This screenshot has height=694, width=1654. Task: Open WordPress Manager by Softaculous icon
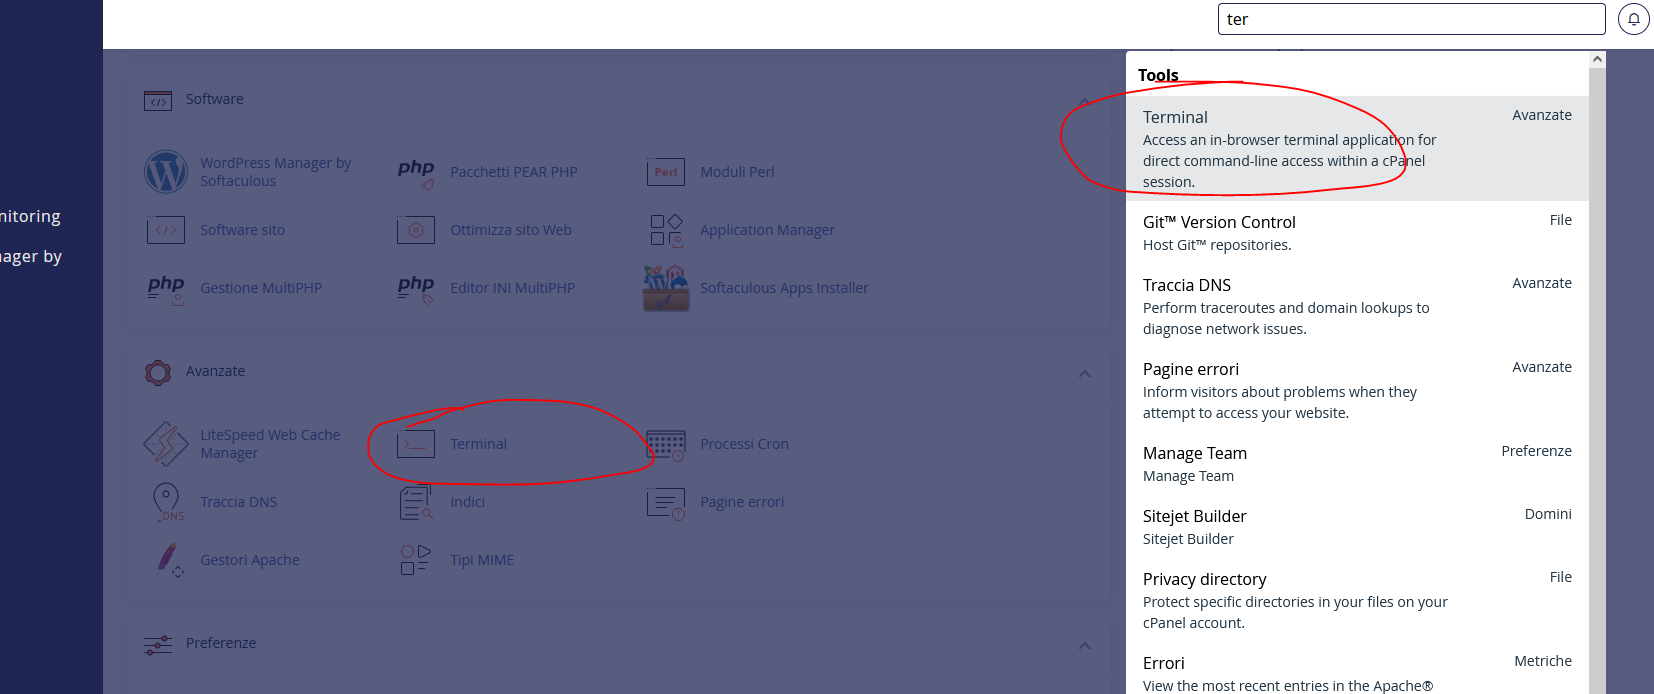(166, 172)
